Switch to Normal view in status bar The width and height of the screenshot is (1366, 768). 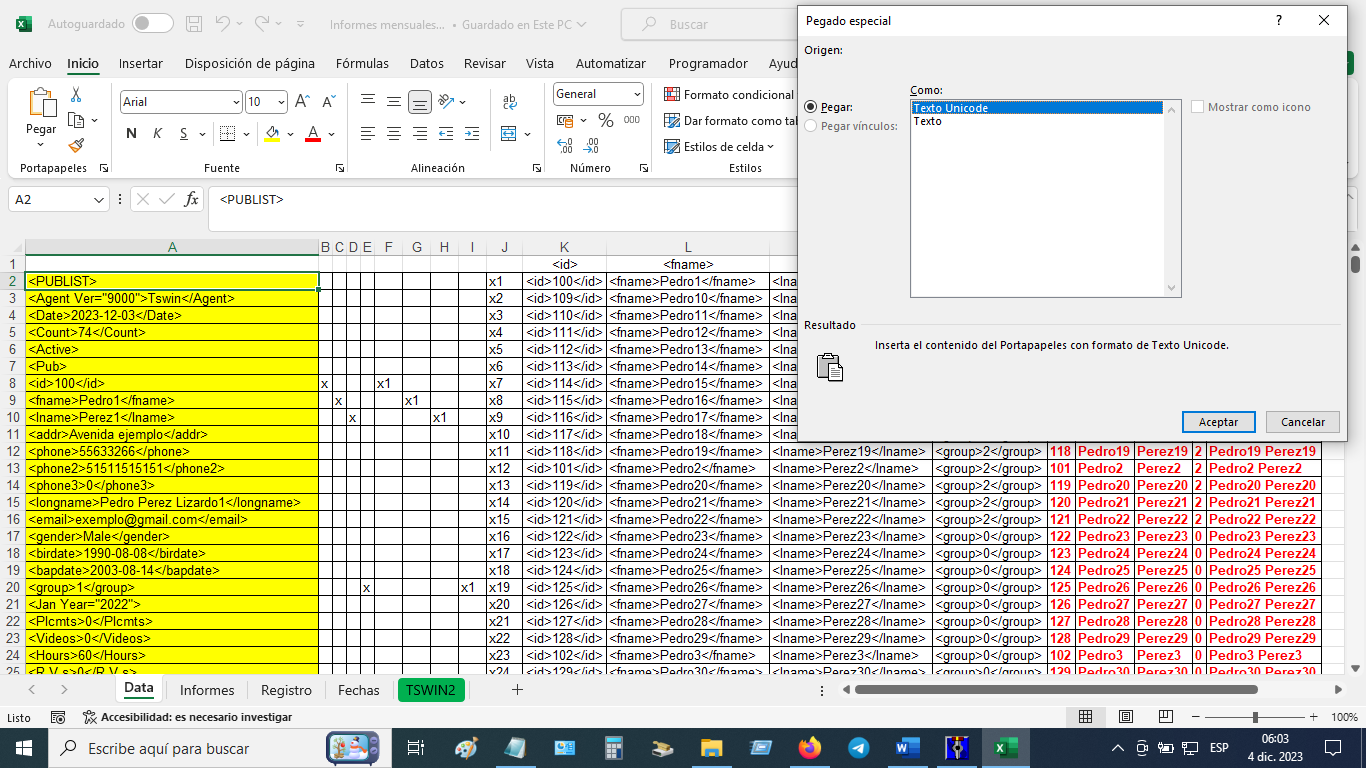coord(1085,717)
